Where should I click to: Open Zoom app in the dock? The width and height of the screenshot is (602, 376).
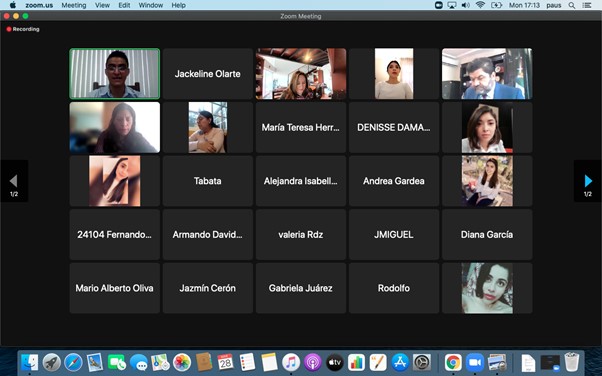coord(475,362)
